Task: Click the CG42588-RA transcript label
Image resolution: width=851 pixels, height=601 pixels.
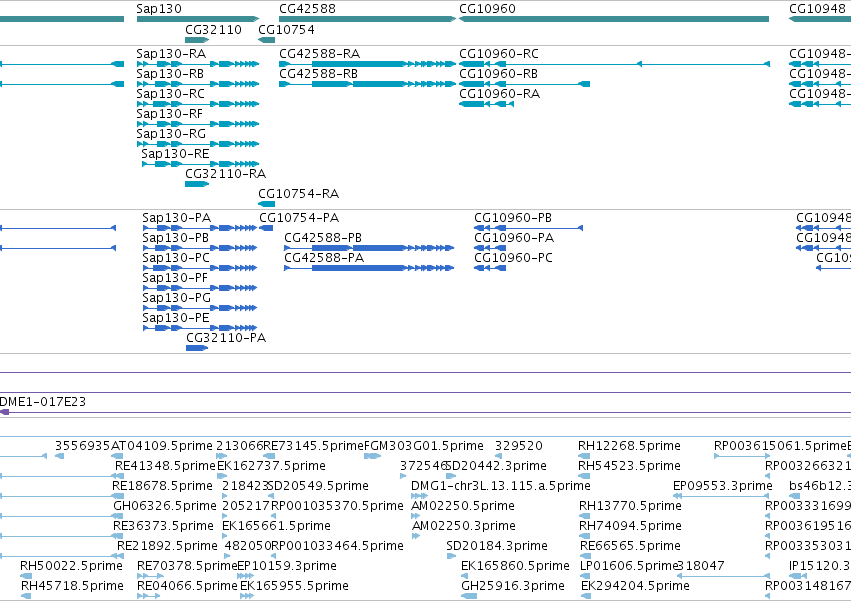Action: point(320,54)
